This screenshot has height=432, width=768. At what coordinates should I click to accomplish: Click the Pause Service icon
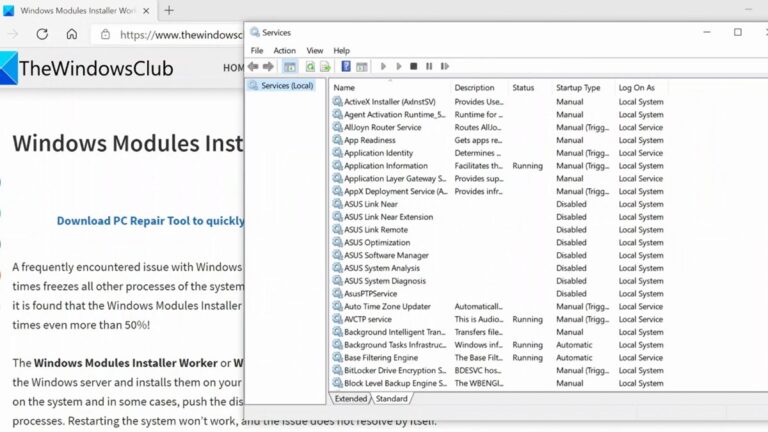click(429, 66)
